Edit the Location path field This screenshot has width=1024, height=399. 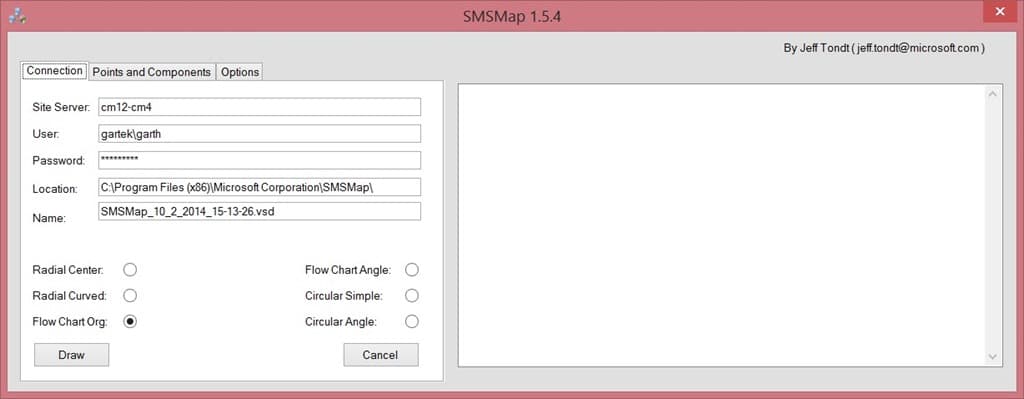point(259,187)
